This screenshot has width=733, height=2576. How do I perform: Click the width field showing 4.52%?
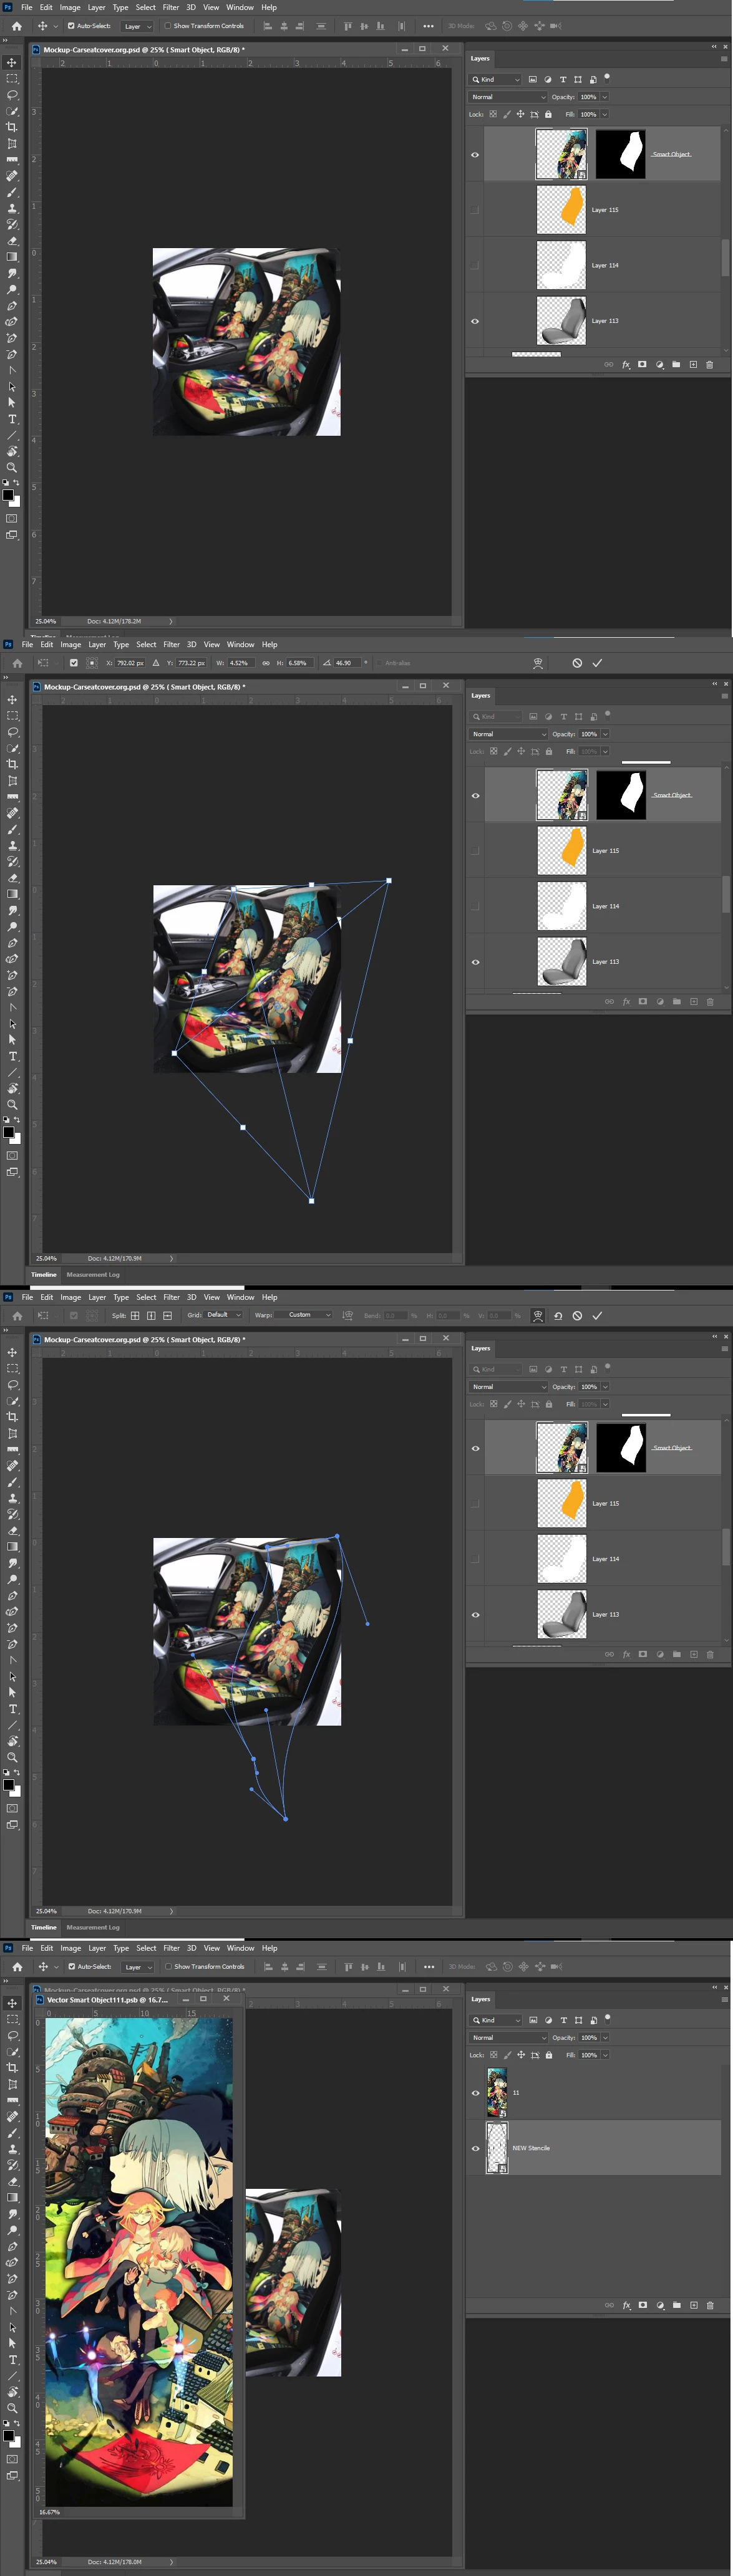[x=241, y=663]
